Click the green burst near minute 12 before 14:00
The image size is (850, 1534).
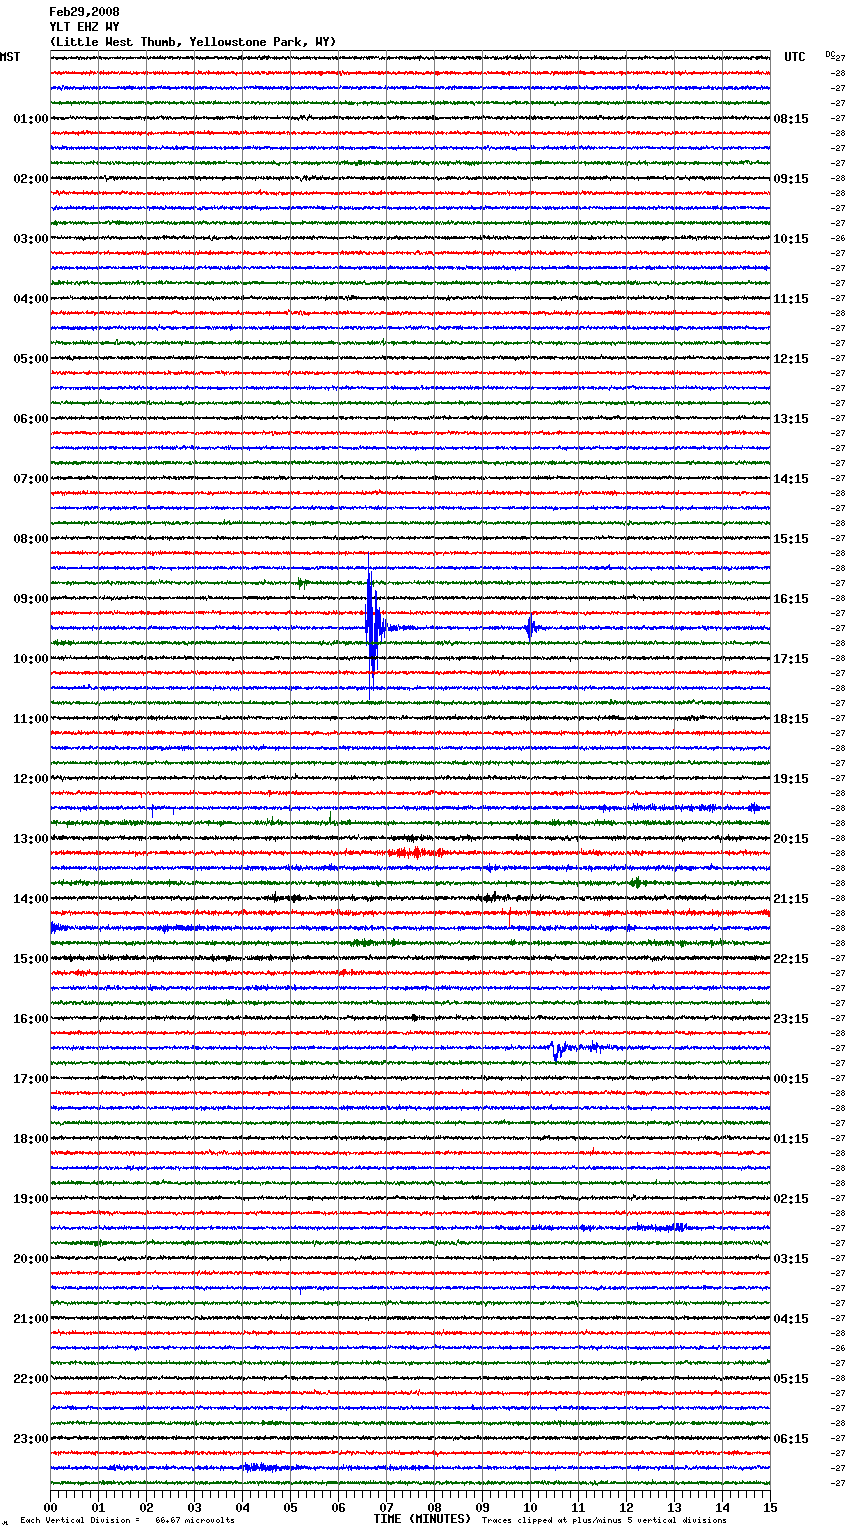[636, 882]
